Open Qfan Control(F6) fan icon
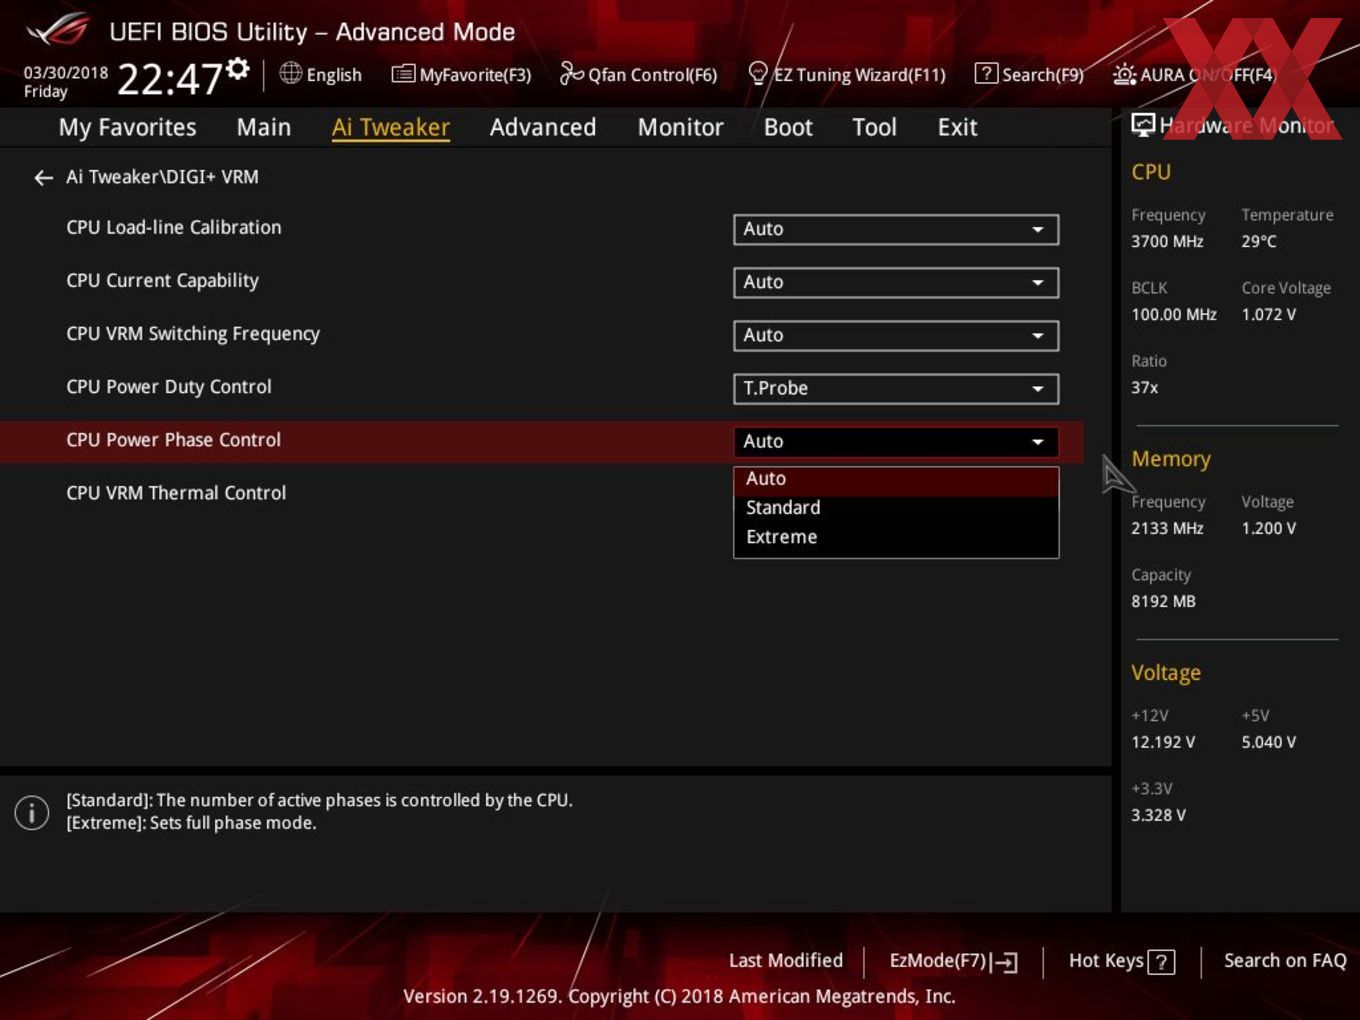 click(571, 73)
